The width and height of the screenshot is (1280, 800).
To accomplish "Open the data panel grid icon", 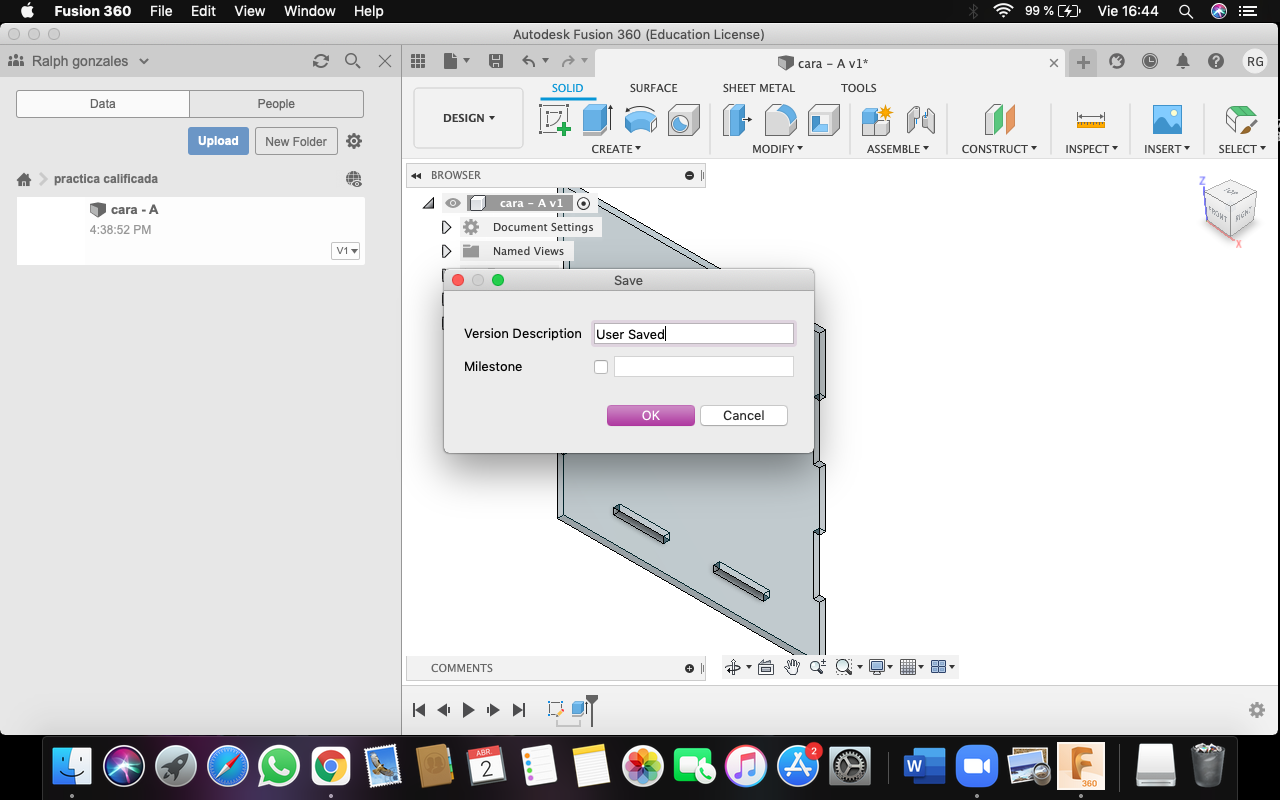I will point(418,61).
